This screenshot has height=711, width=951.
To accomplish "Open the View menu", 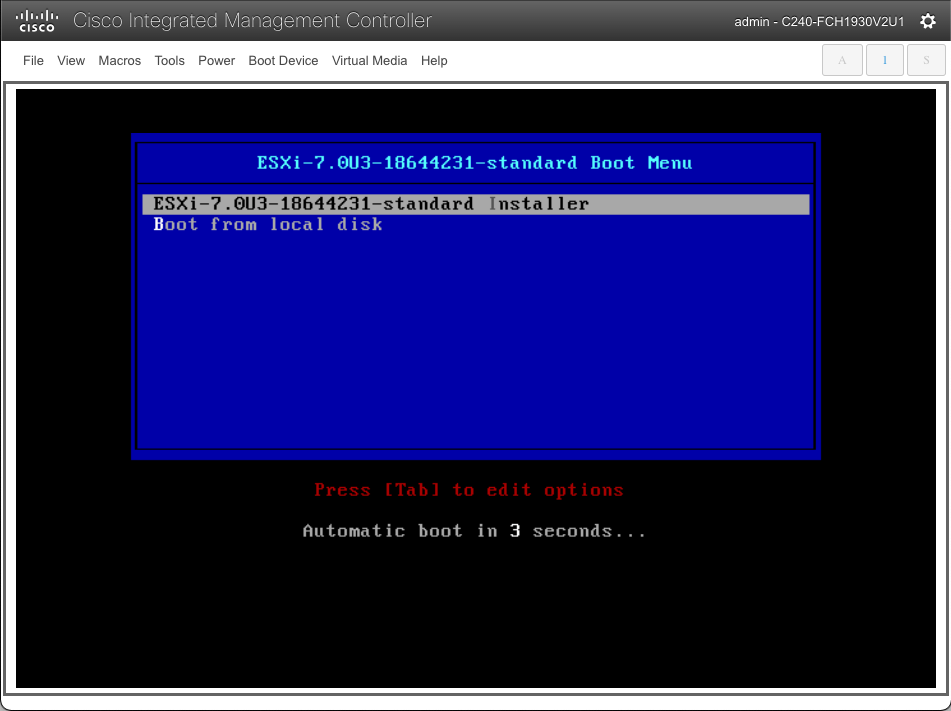I will 71,61.
